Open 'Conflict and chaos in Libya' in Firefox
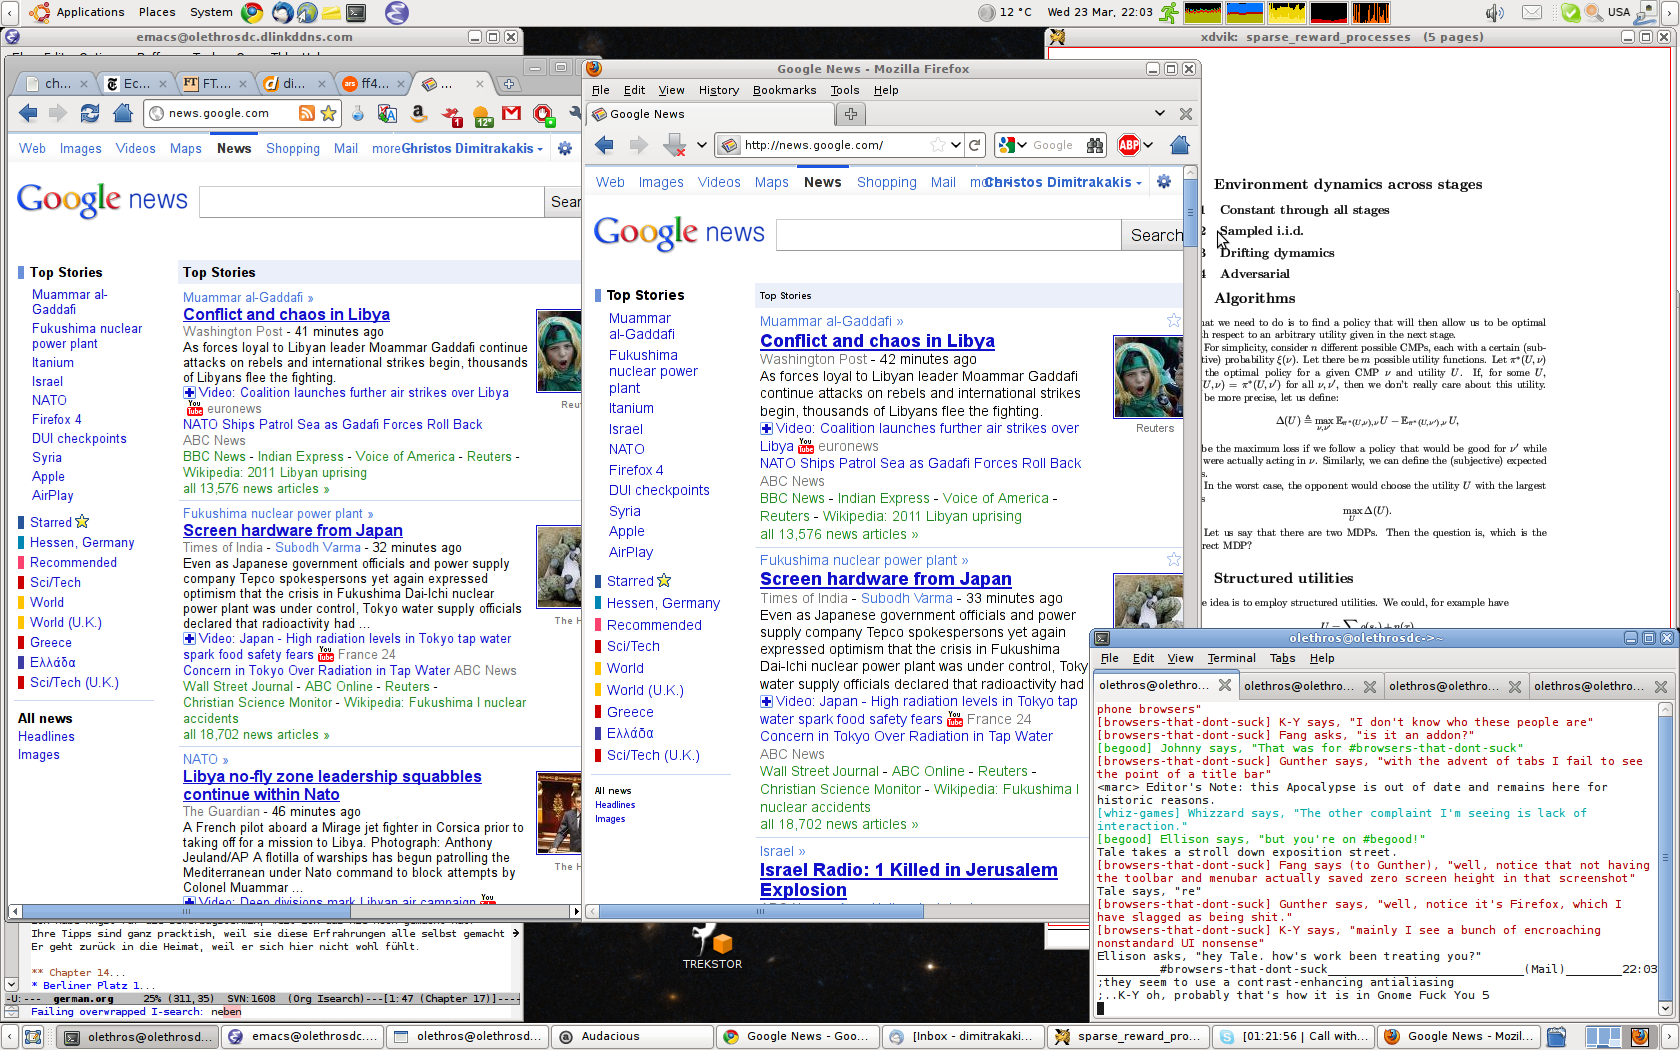The height and width of the screenshot is (1050, 1680). click(x=877, y=341)
